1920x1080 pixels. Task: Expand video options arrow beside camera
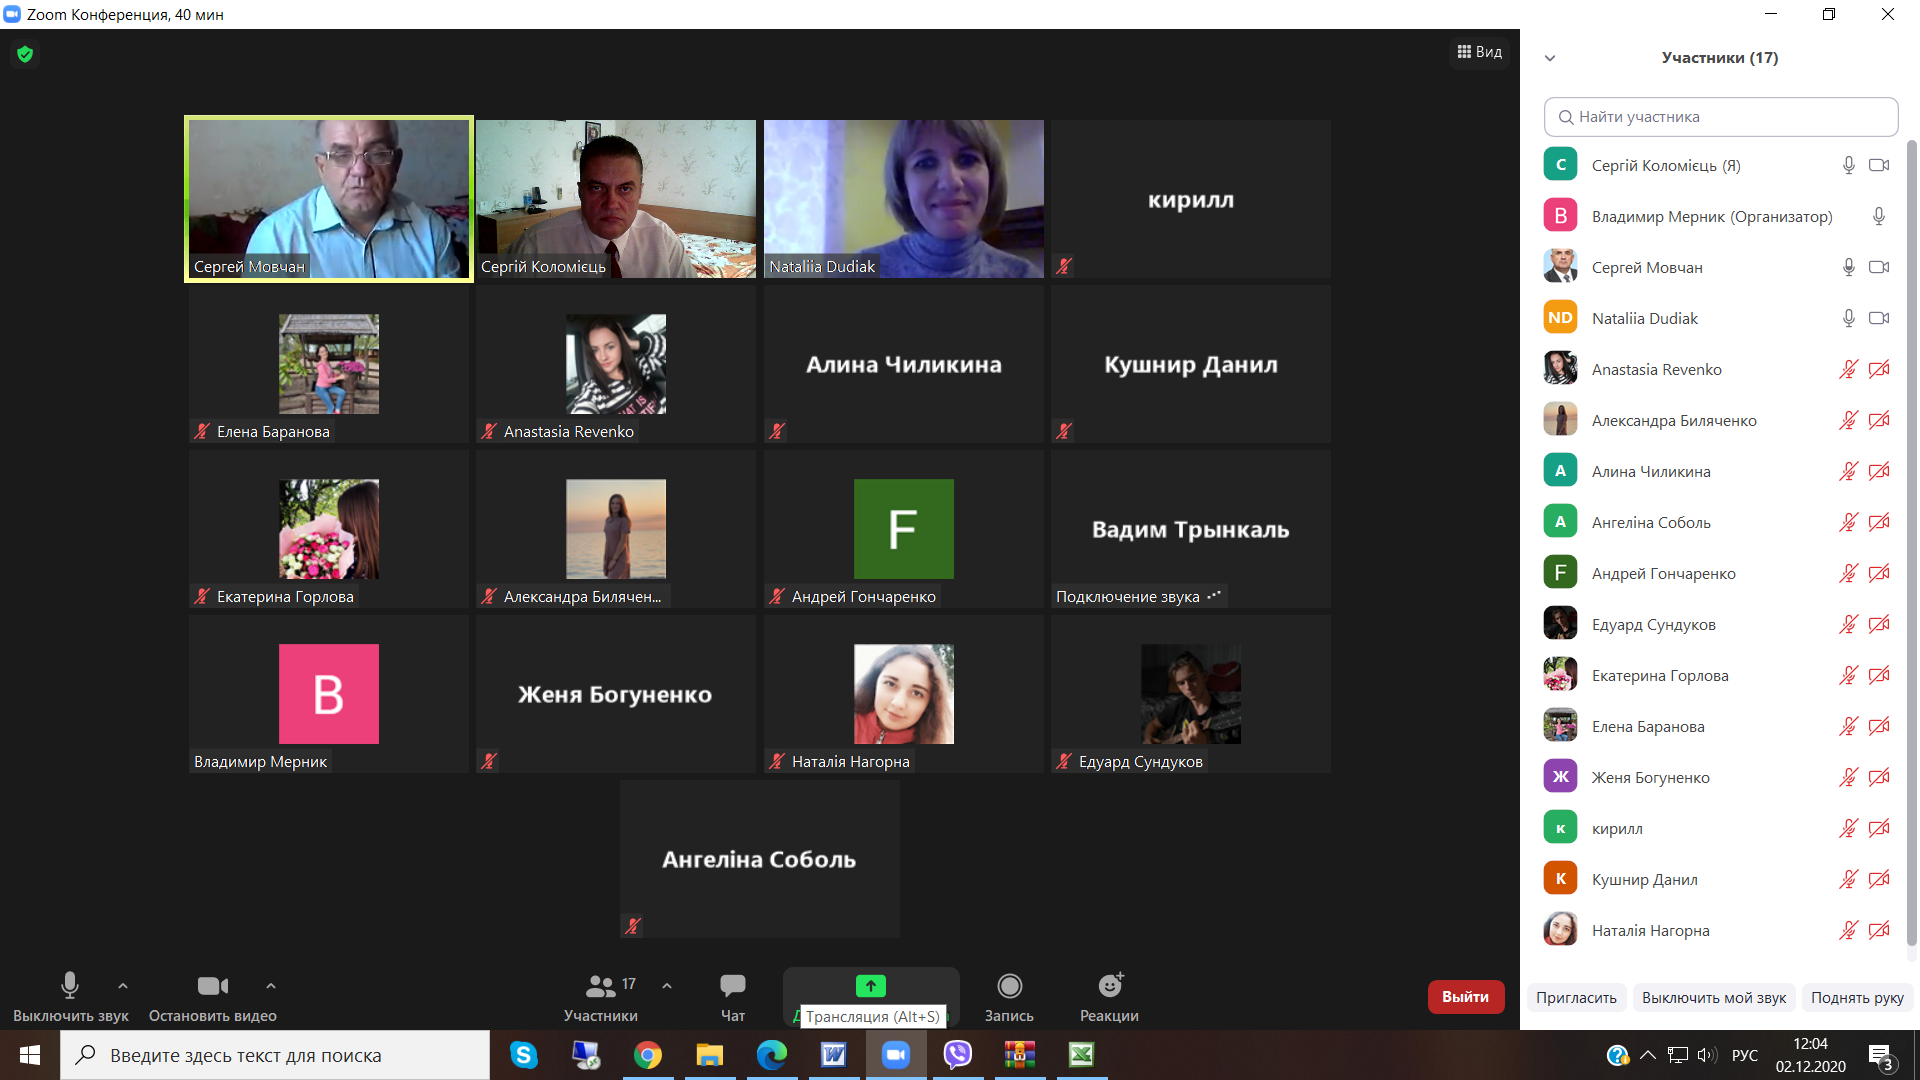[271, 986]
